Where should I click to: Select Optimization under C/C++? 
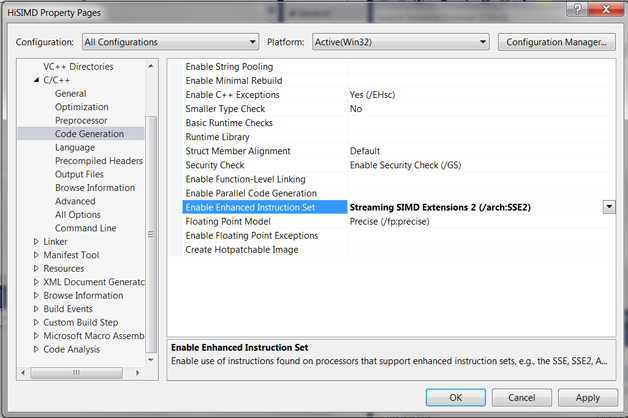[82, 107]
